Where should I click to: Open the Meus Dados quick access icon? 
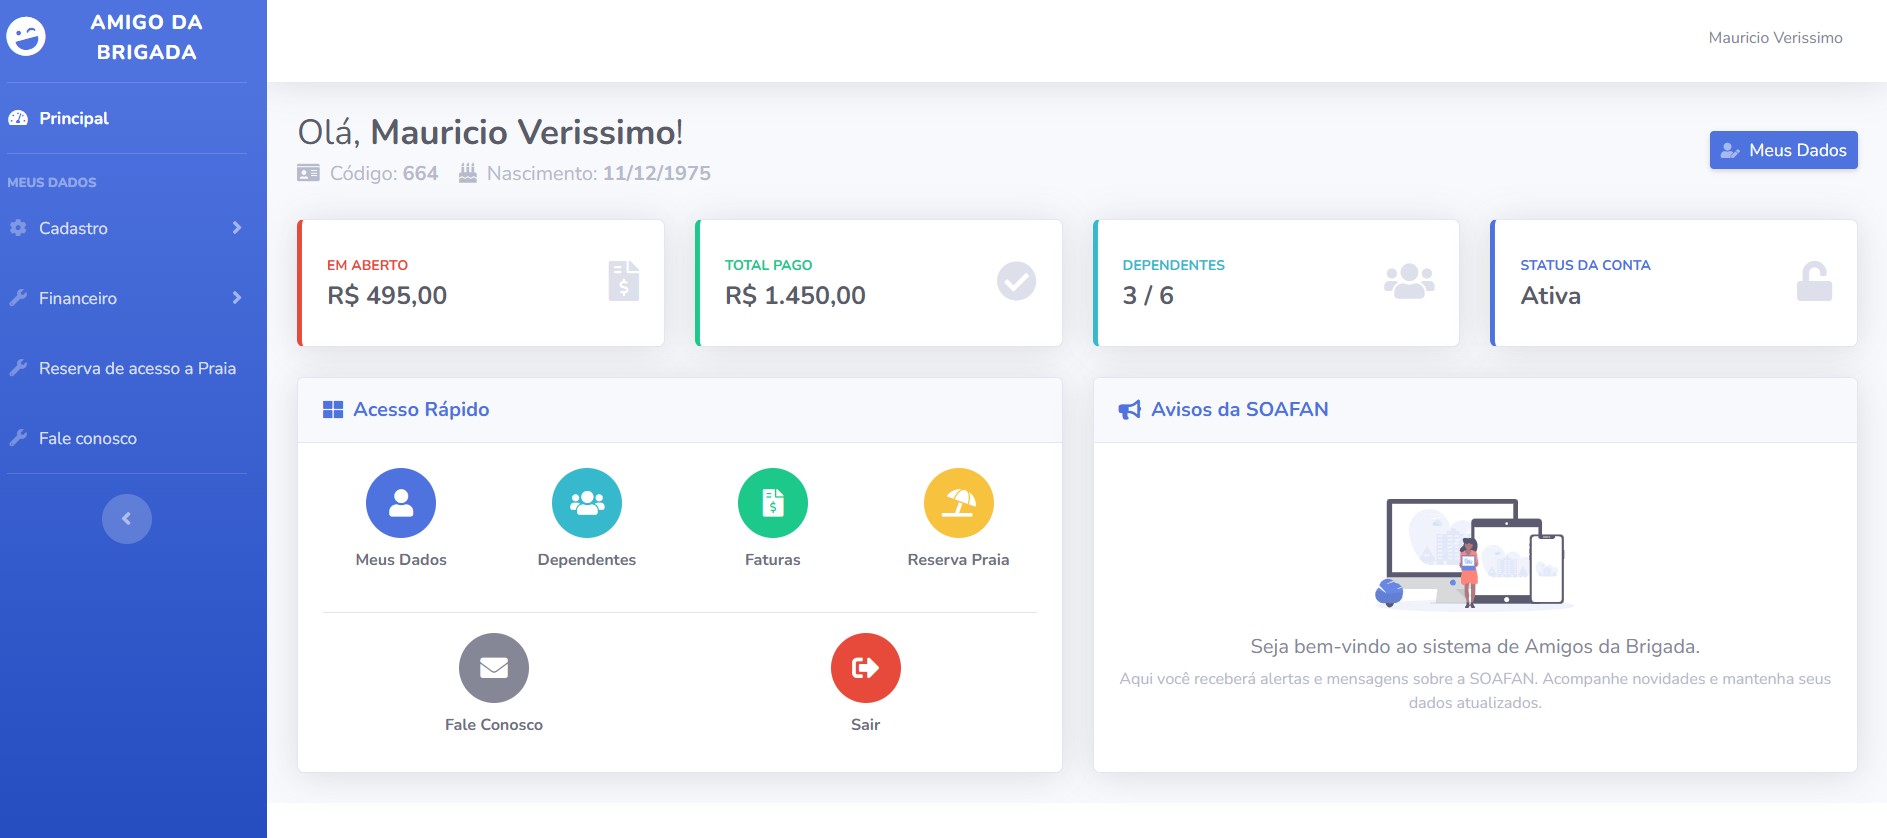(400, 503)
